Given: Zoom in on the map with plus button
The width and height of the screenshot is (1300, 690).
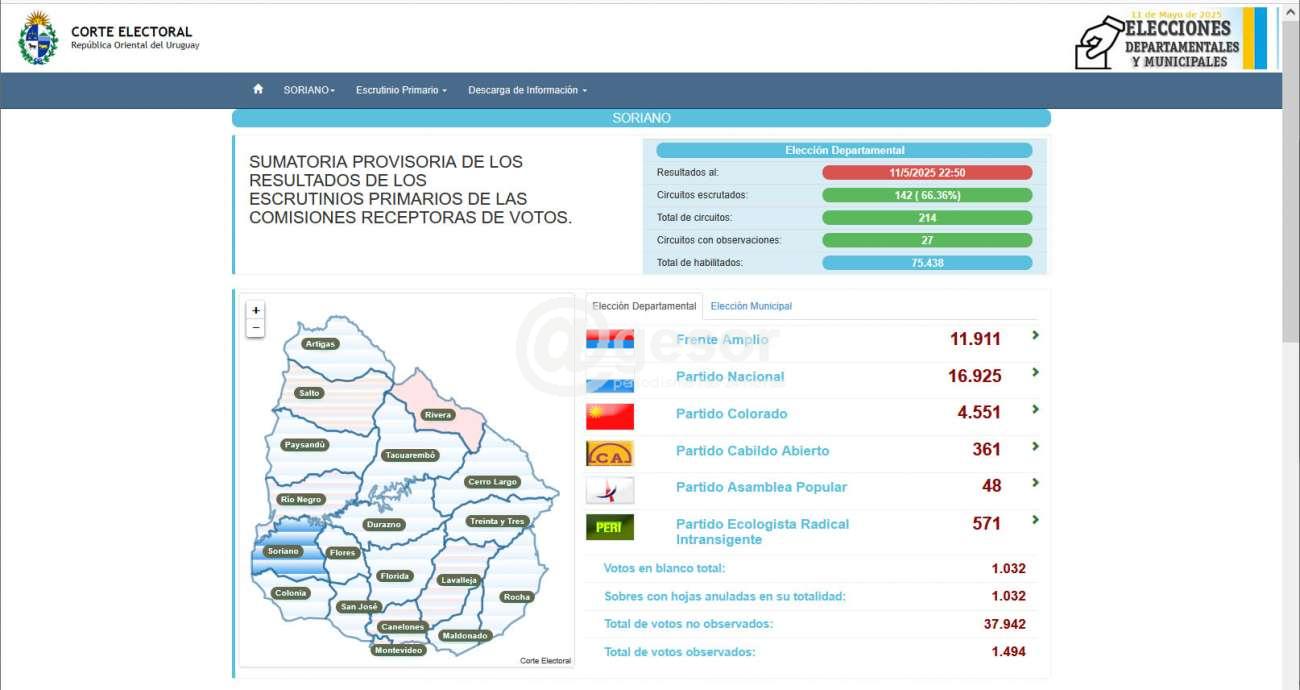Looking at the screenshot, I should point(256,310).
